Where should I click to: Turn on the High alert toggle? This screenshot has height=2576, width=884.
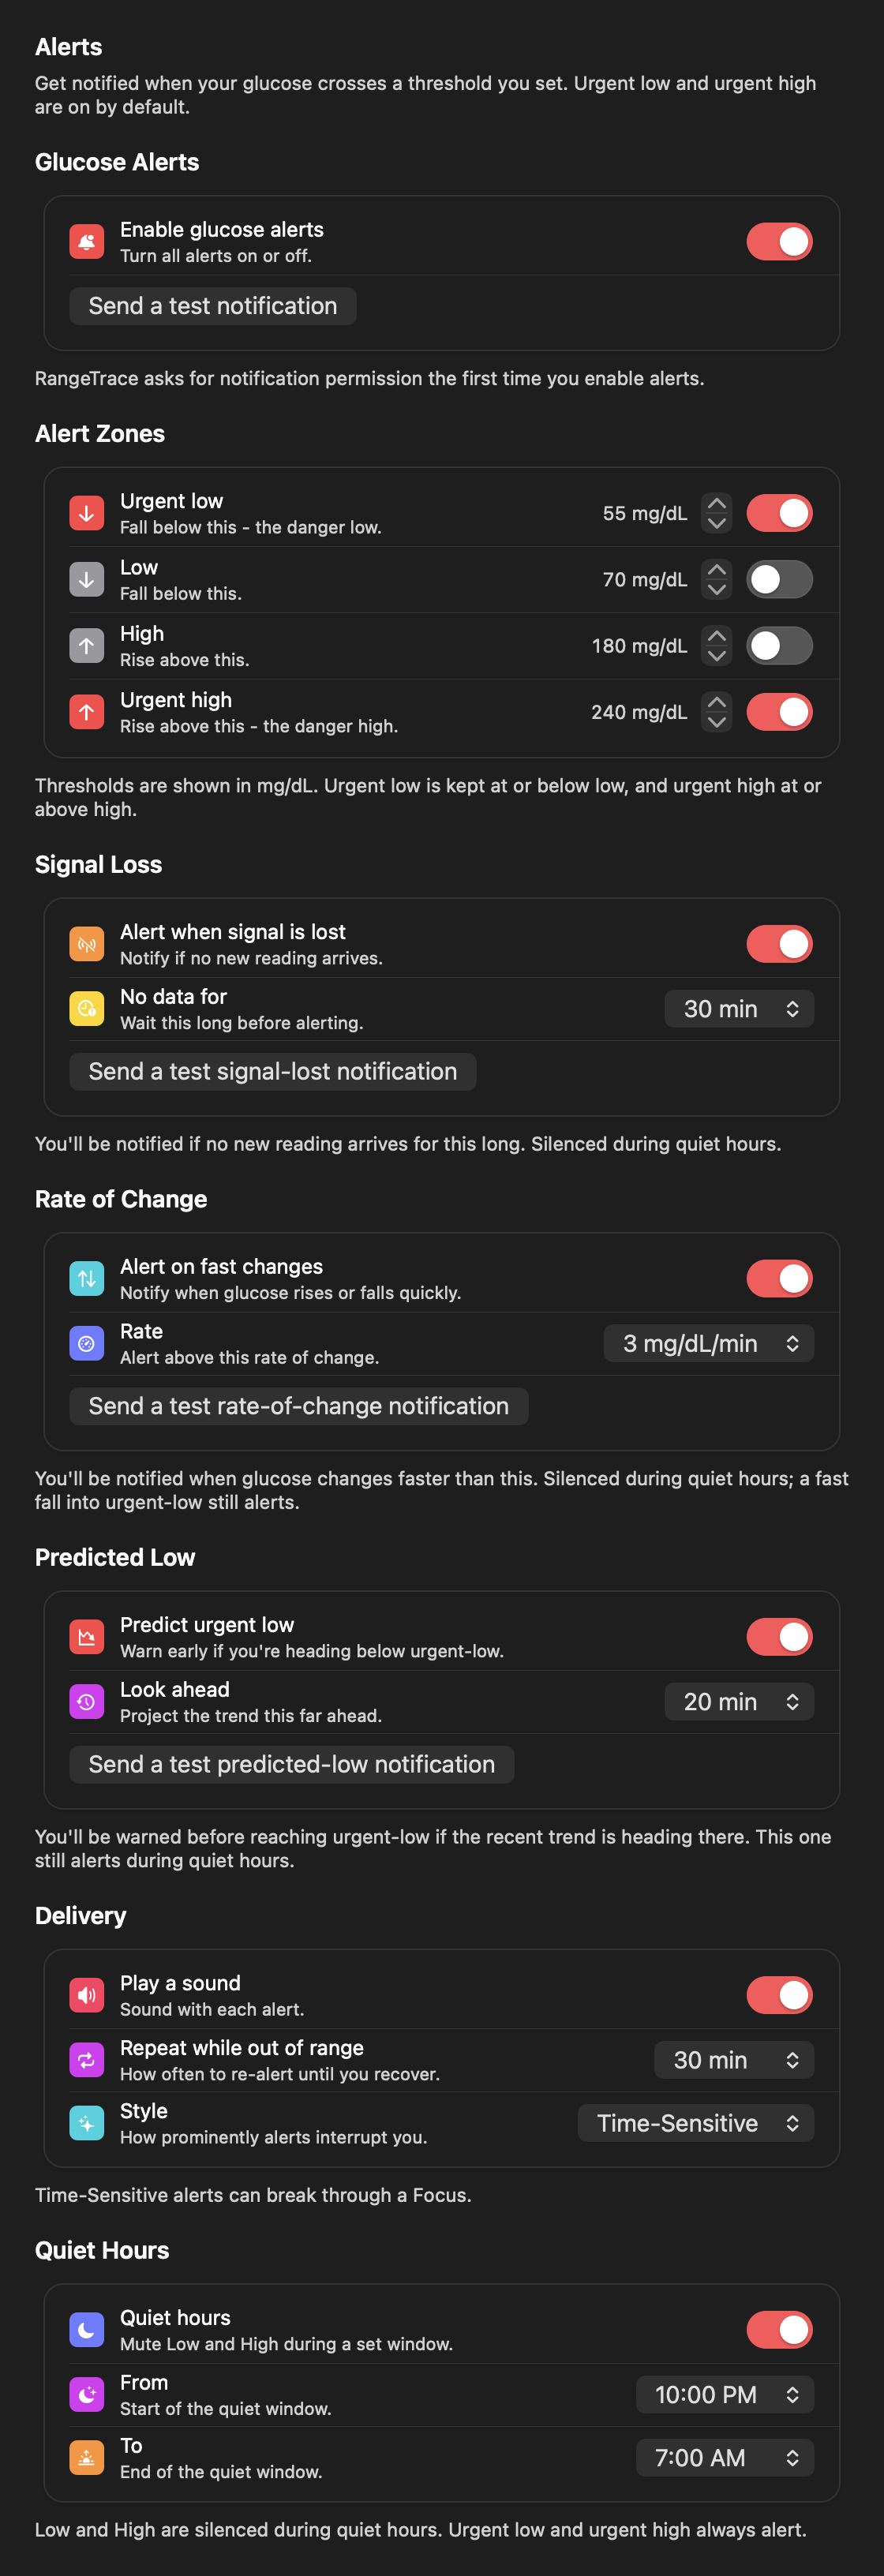pyautogui.click(x=779, y=646)
